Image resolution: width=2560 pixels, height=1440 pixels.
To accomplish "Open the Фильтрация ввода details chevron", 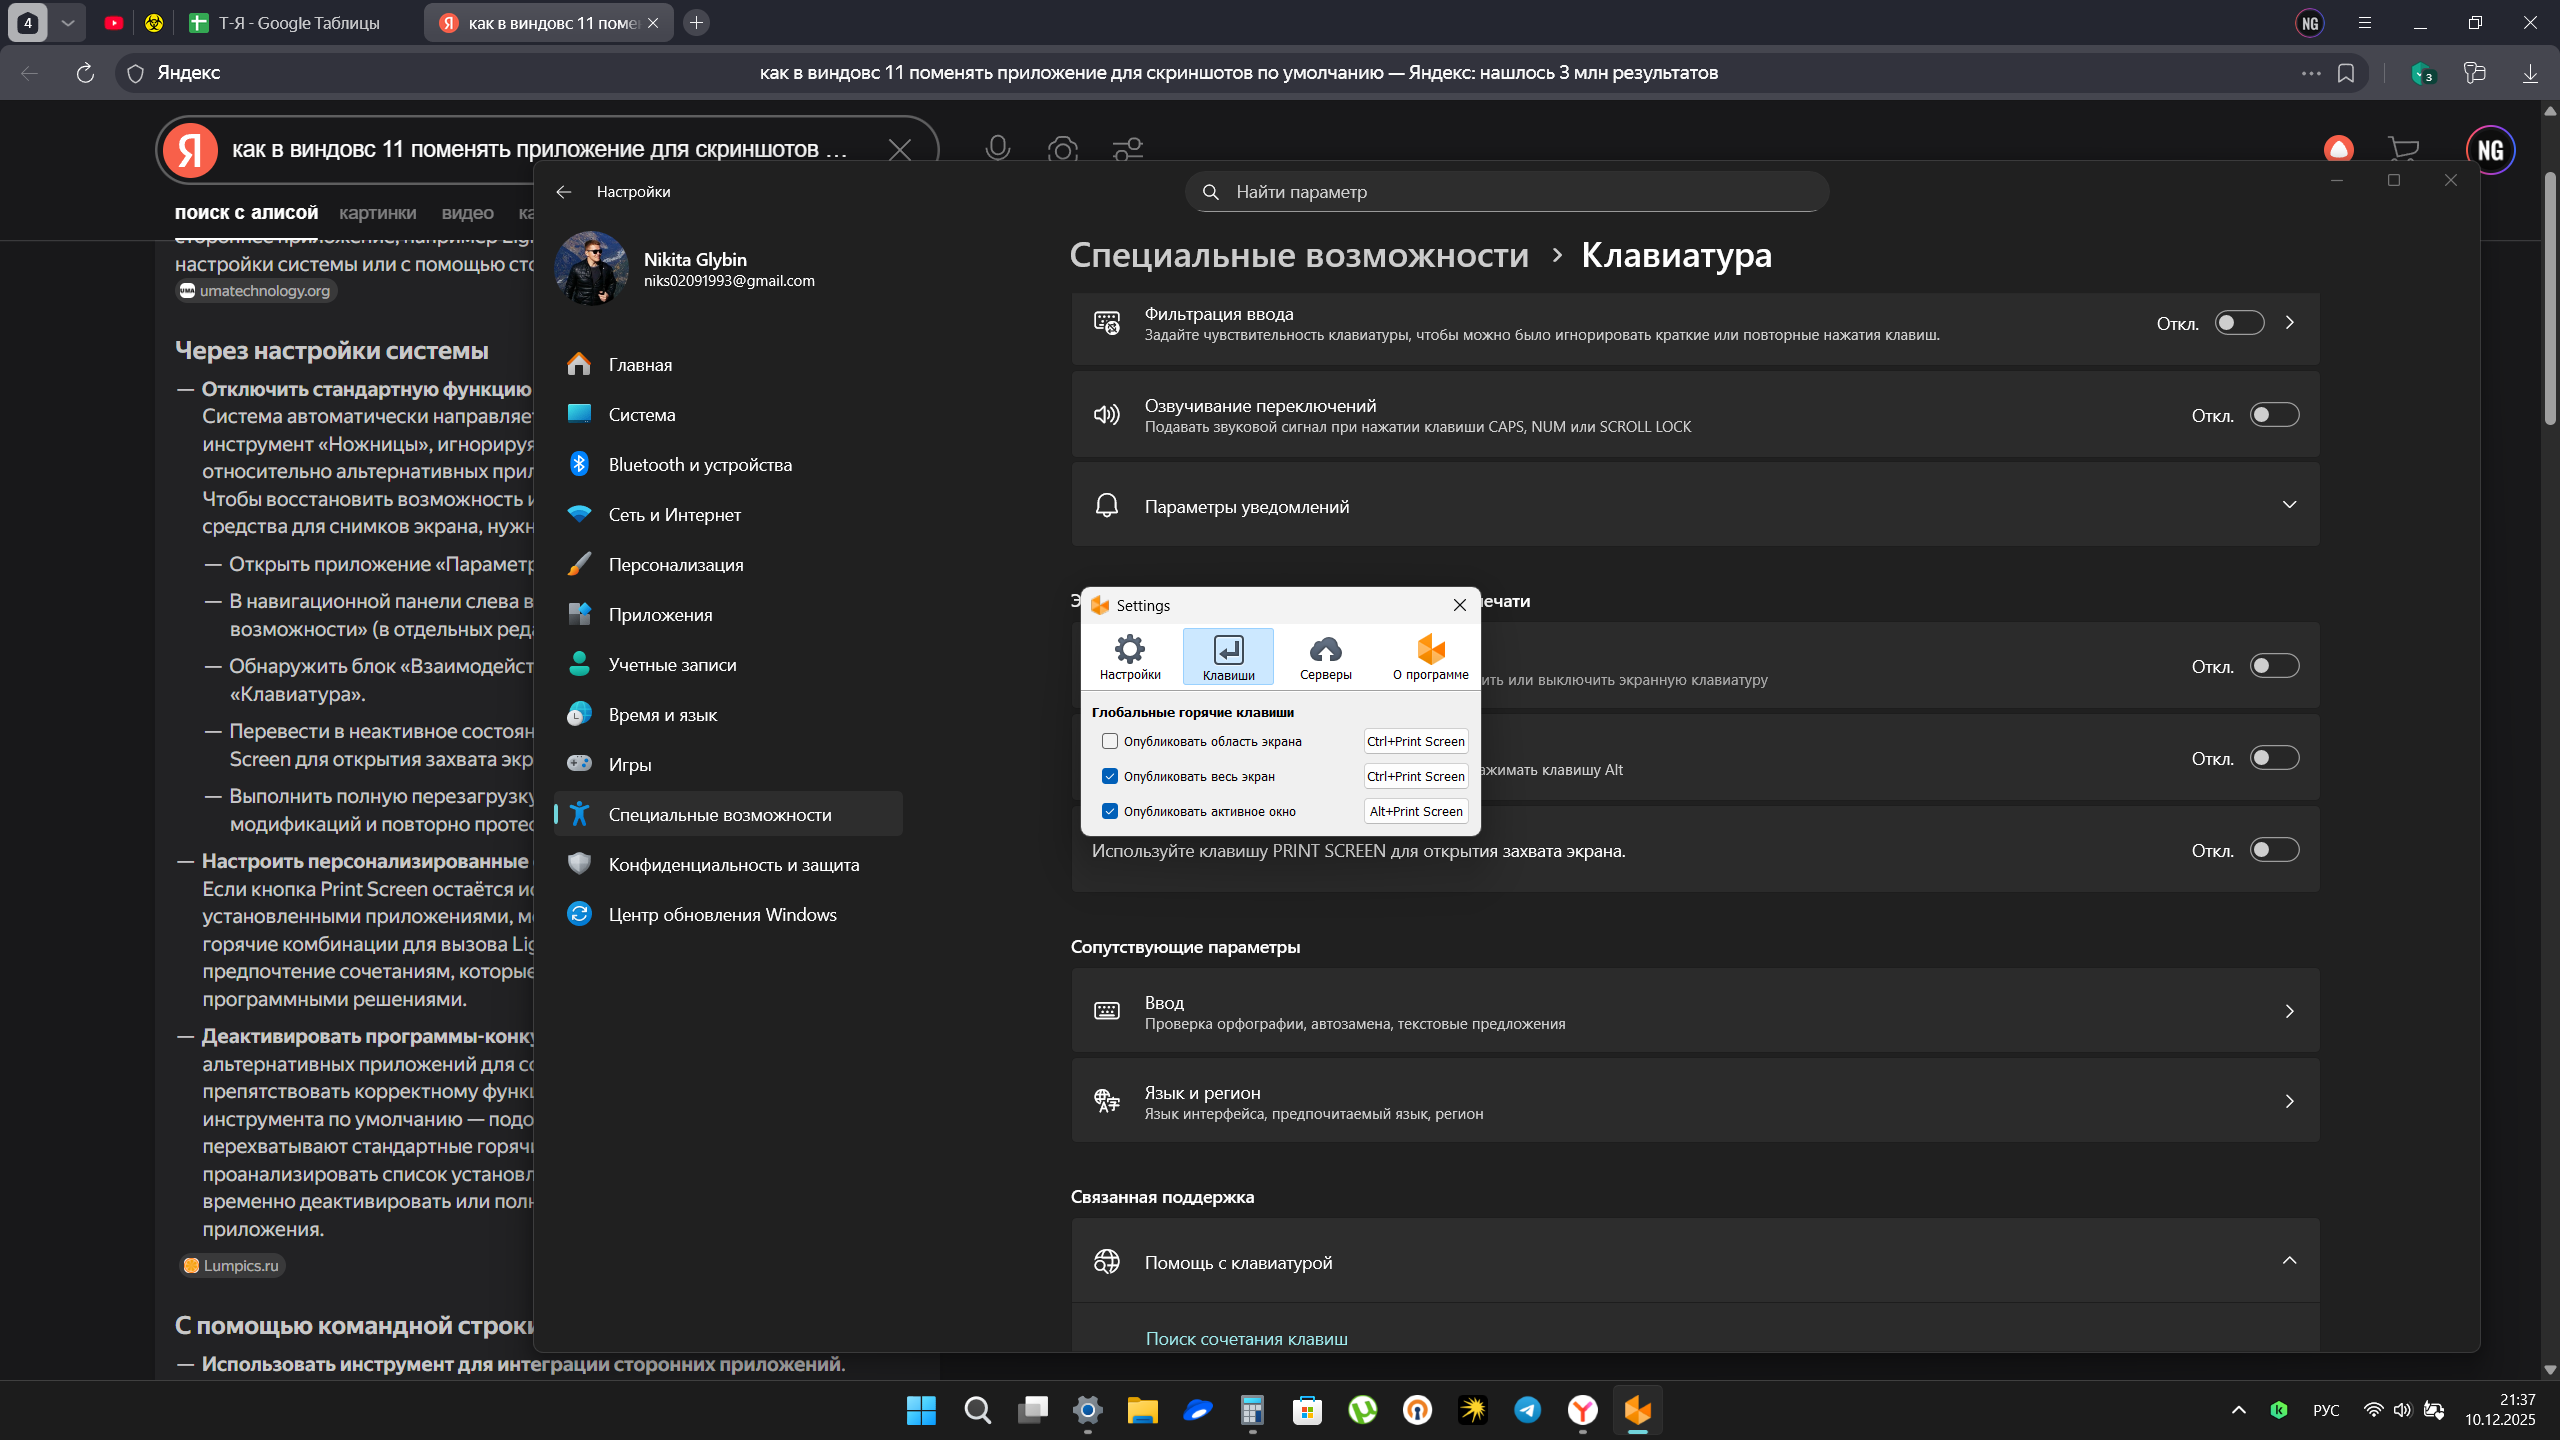I will point(2290,323).
